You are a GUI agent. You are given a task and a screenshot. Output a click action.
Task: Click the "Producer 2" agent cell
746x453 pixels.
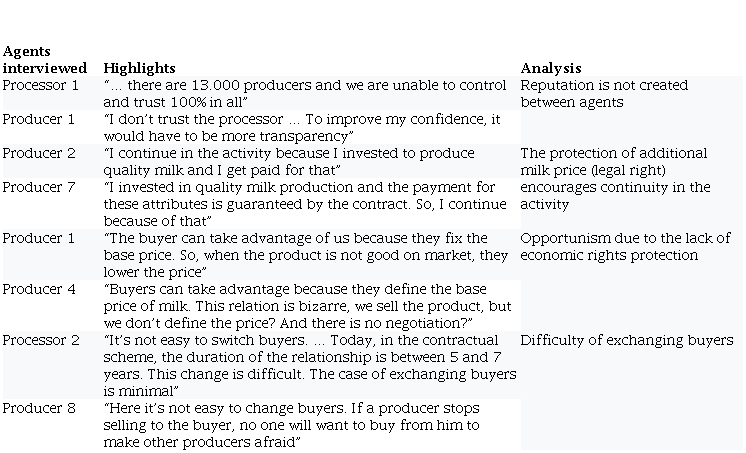click(x=38, y=153)
